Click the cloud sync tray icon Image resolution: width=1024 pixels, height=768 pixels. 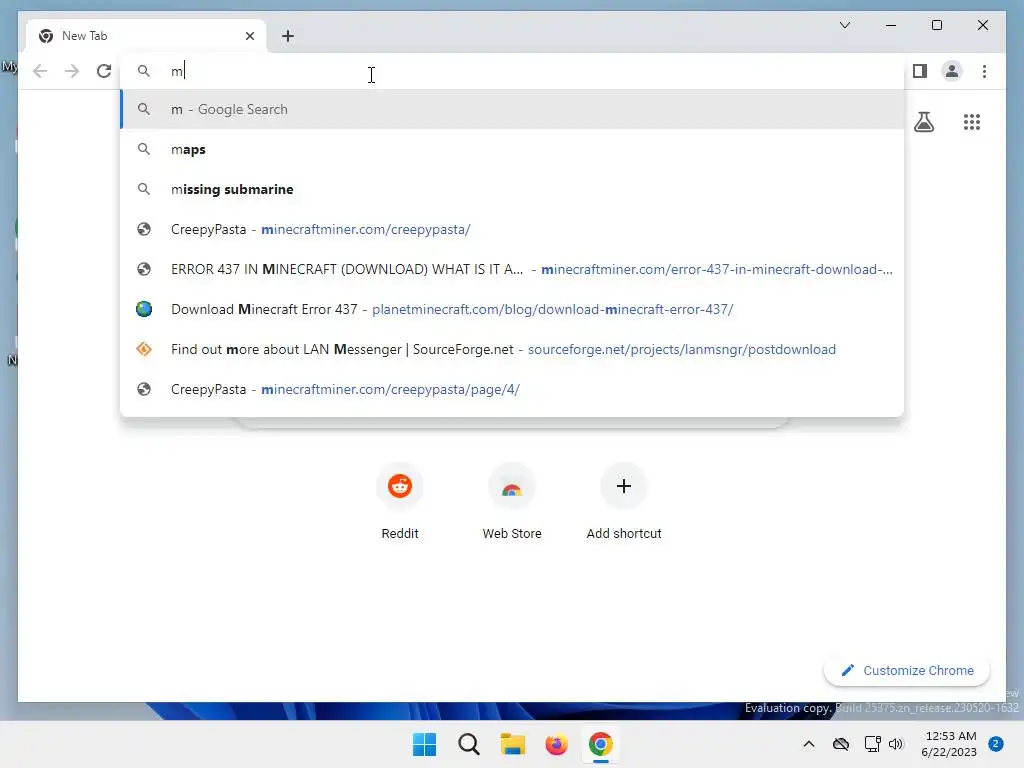(841, 744)
